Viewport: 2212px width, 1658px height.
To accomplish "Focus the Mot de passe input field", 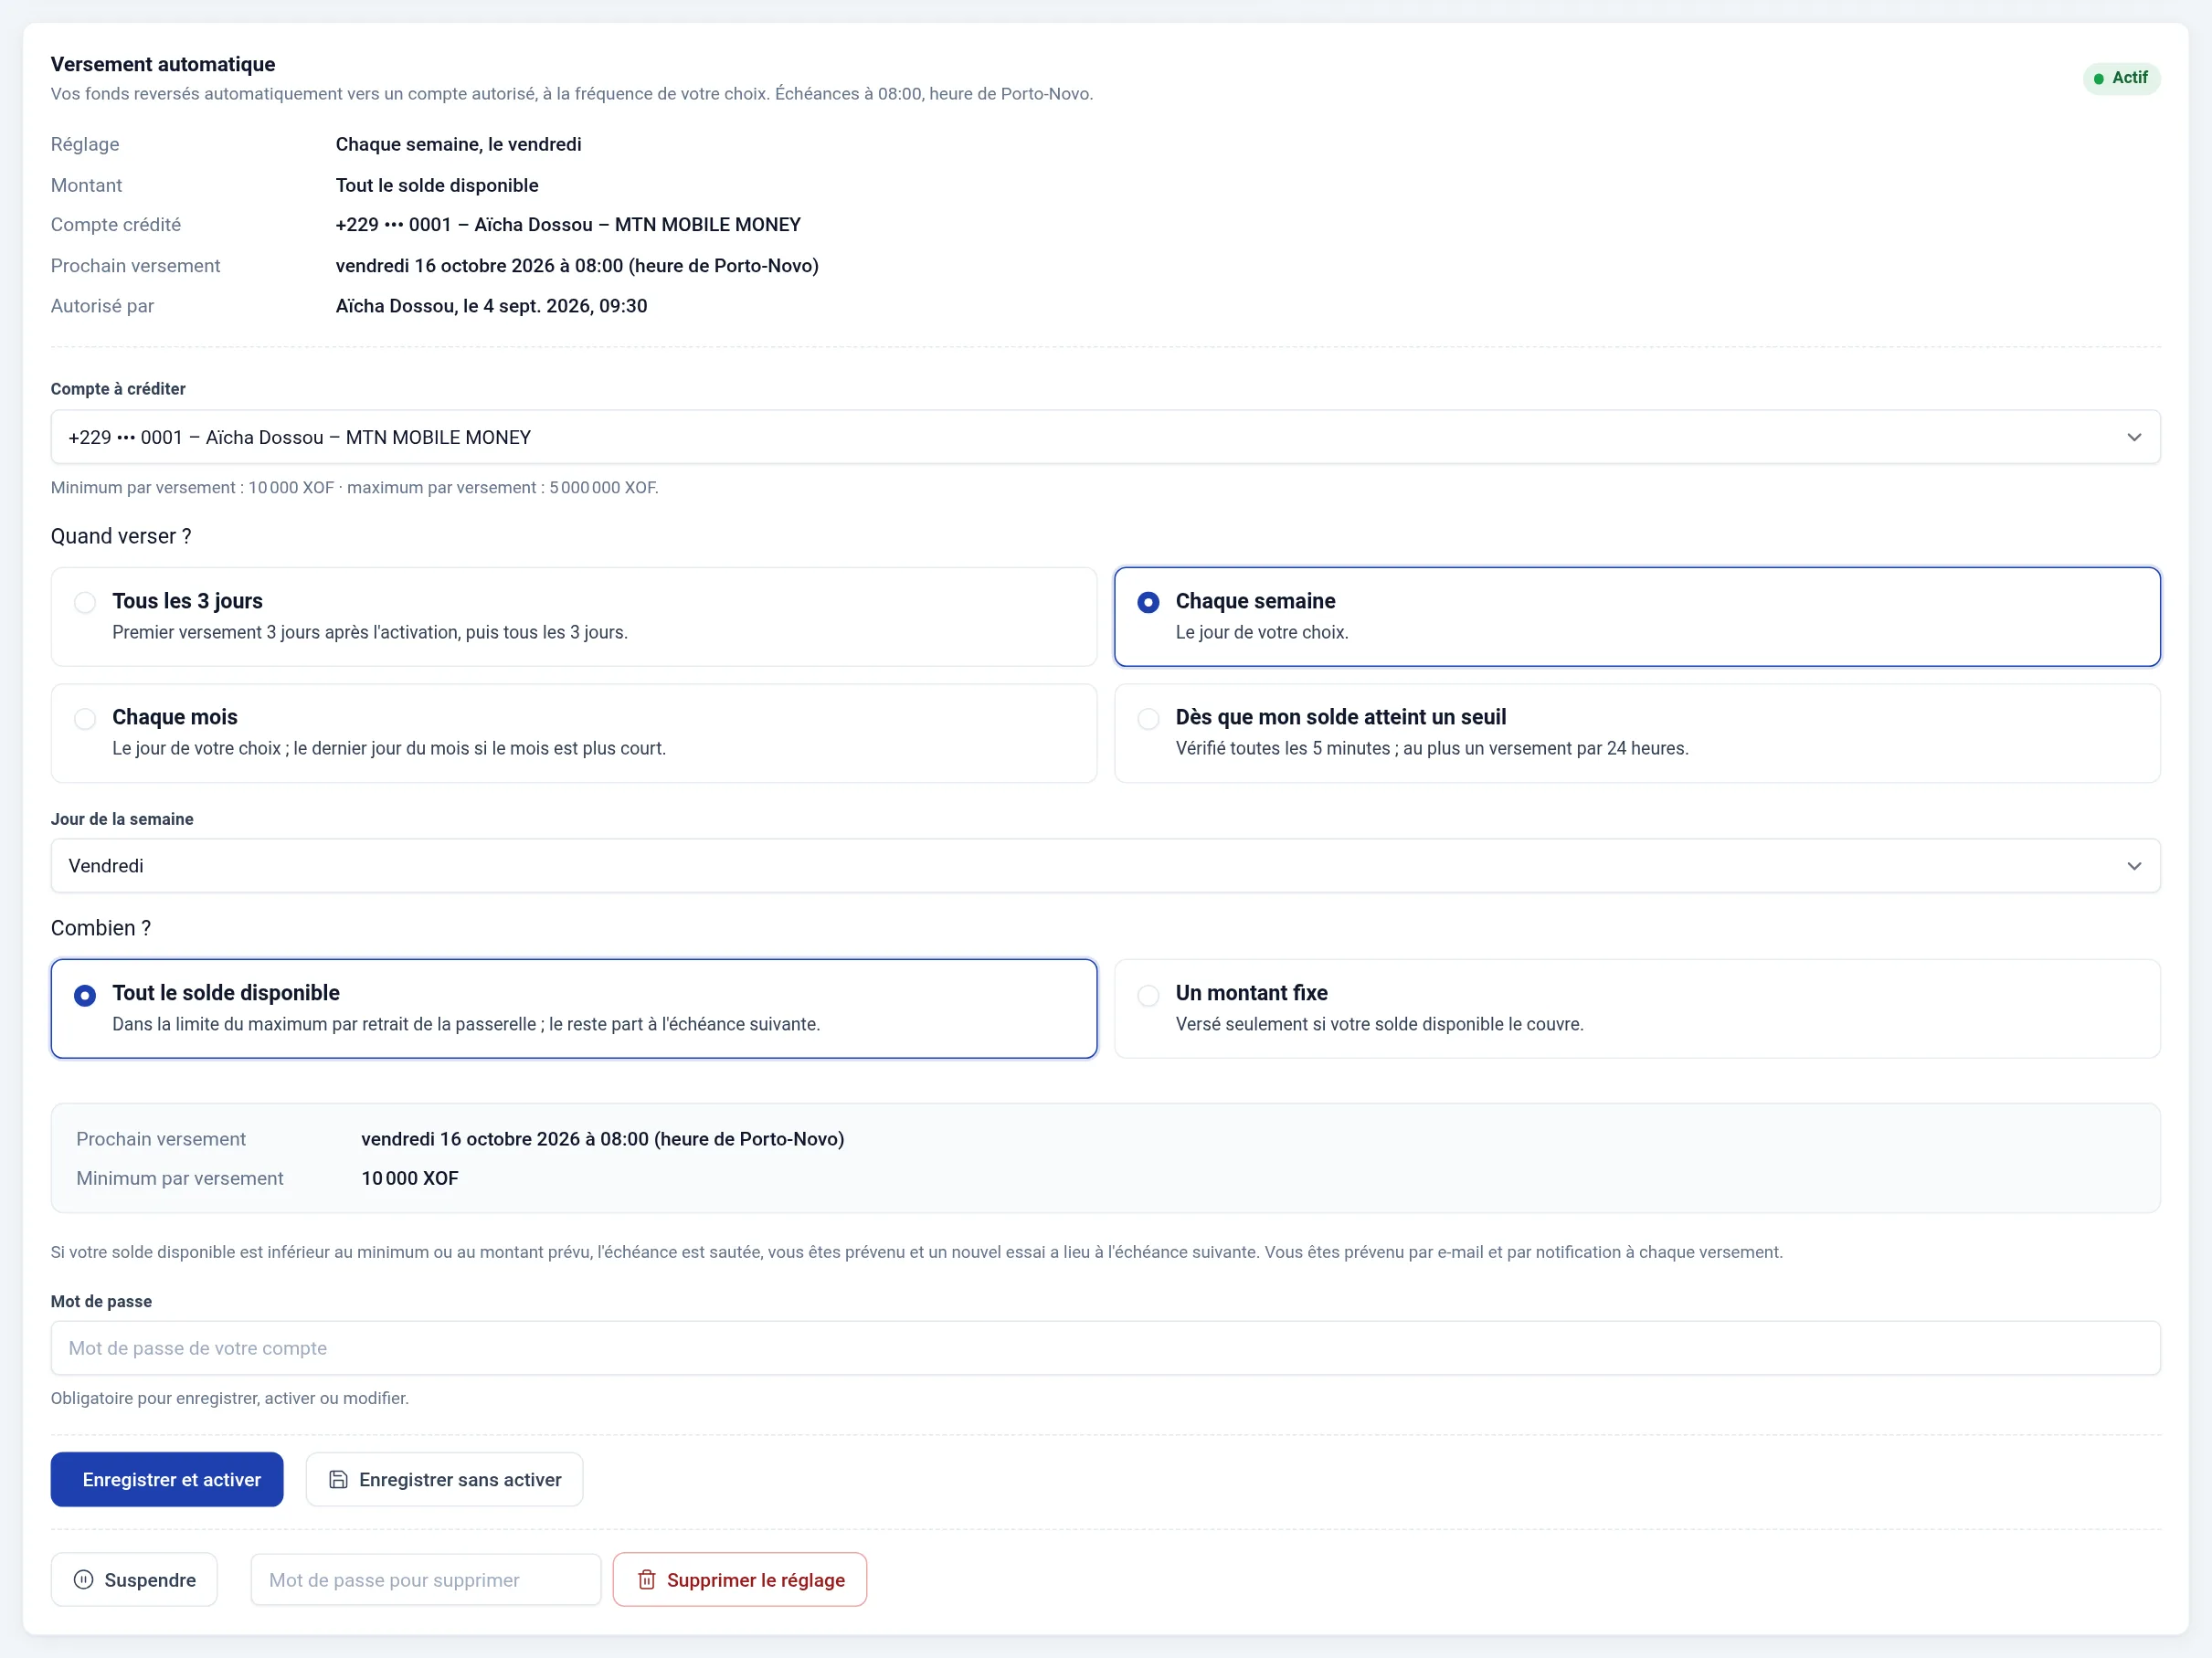I will [x=1105, y=1347].
